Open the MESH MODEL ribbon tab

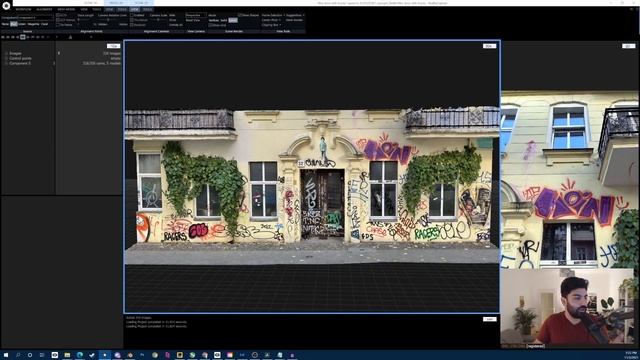point(66,9)
